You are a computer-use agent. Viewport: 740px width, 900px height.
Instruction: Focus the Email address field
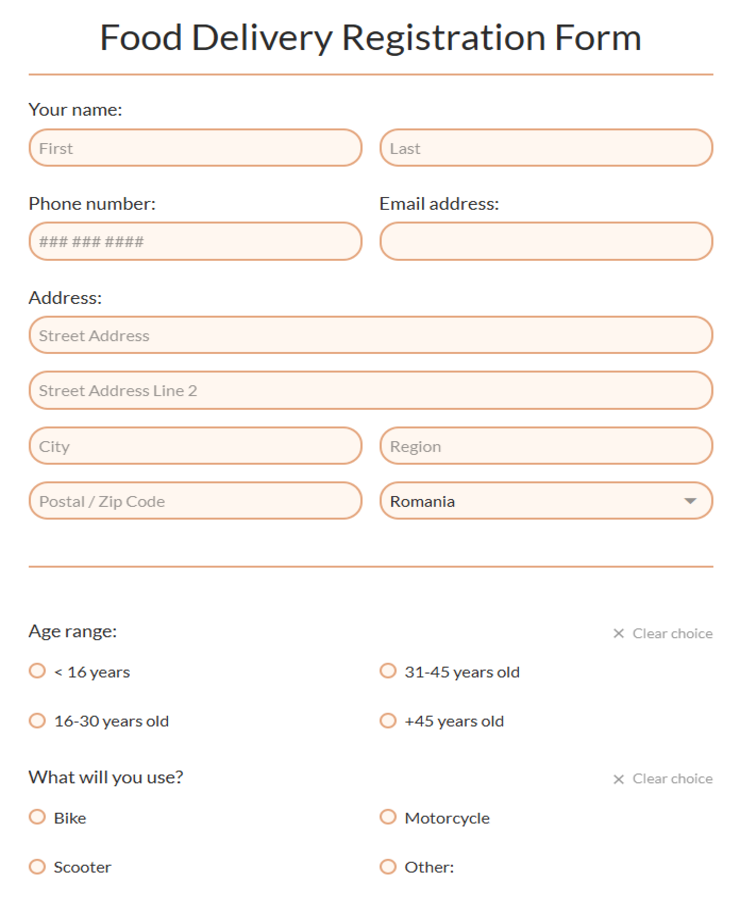tap(546, 242)
